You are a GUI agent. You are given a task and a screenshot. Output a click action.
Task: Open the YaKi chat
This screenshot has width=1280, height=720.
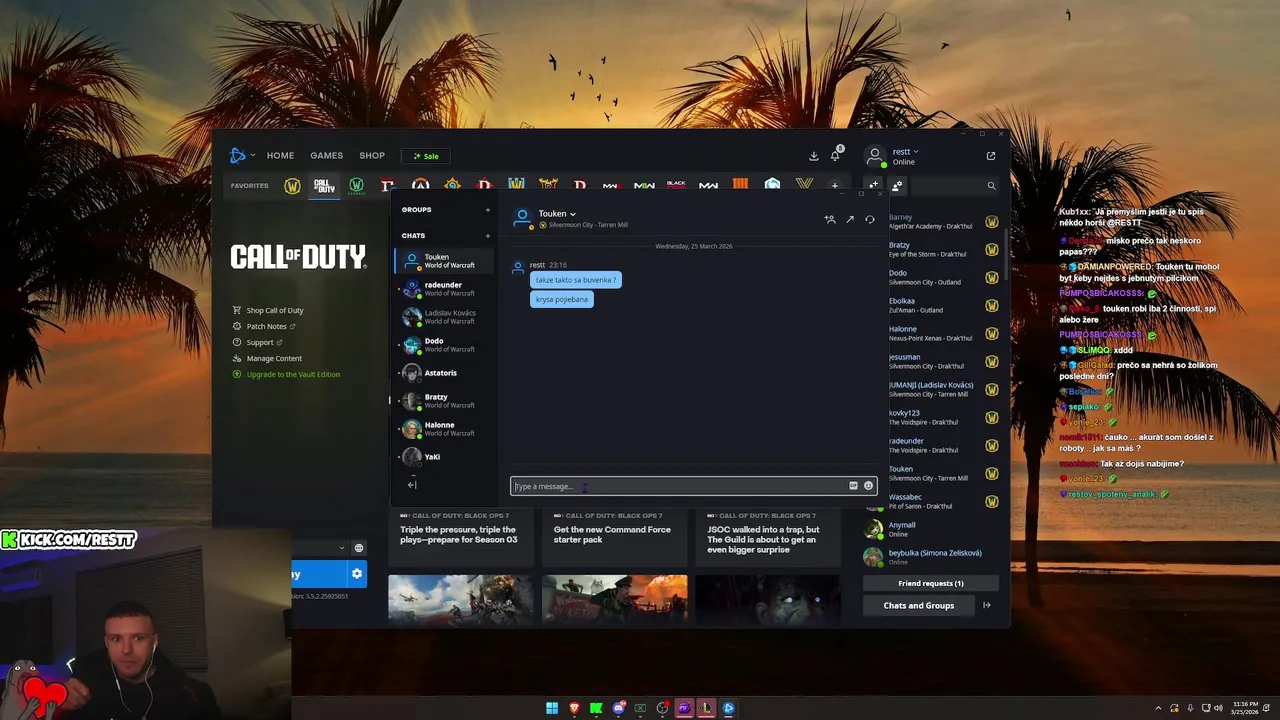pyautogui.click(x=444, y=457)
